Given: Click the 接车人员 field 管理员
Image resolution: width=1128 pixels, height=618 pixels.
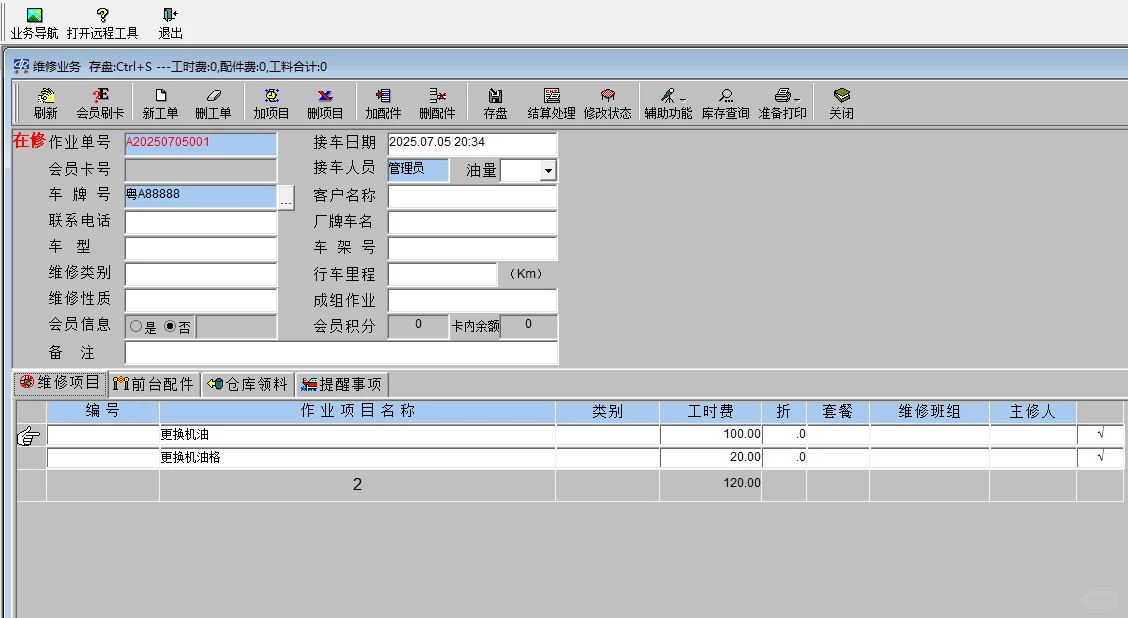Looking at the screenshot, I should click(418, 170).
